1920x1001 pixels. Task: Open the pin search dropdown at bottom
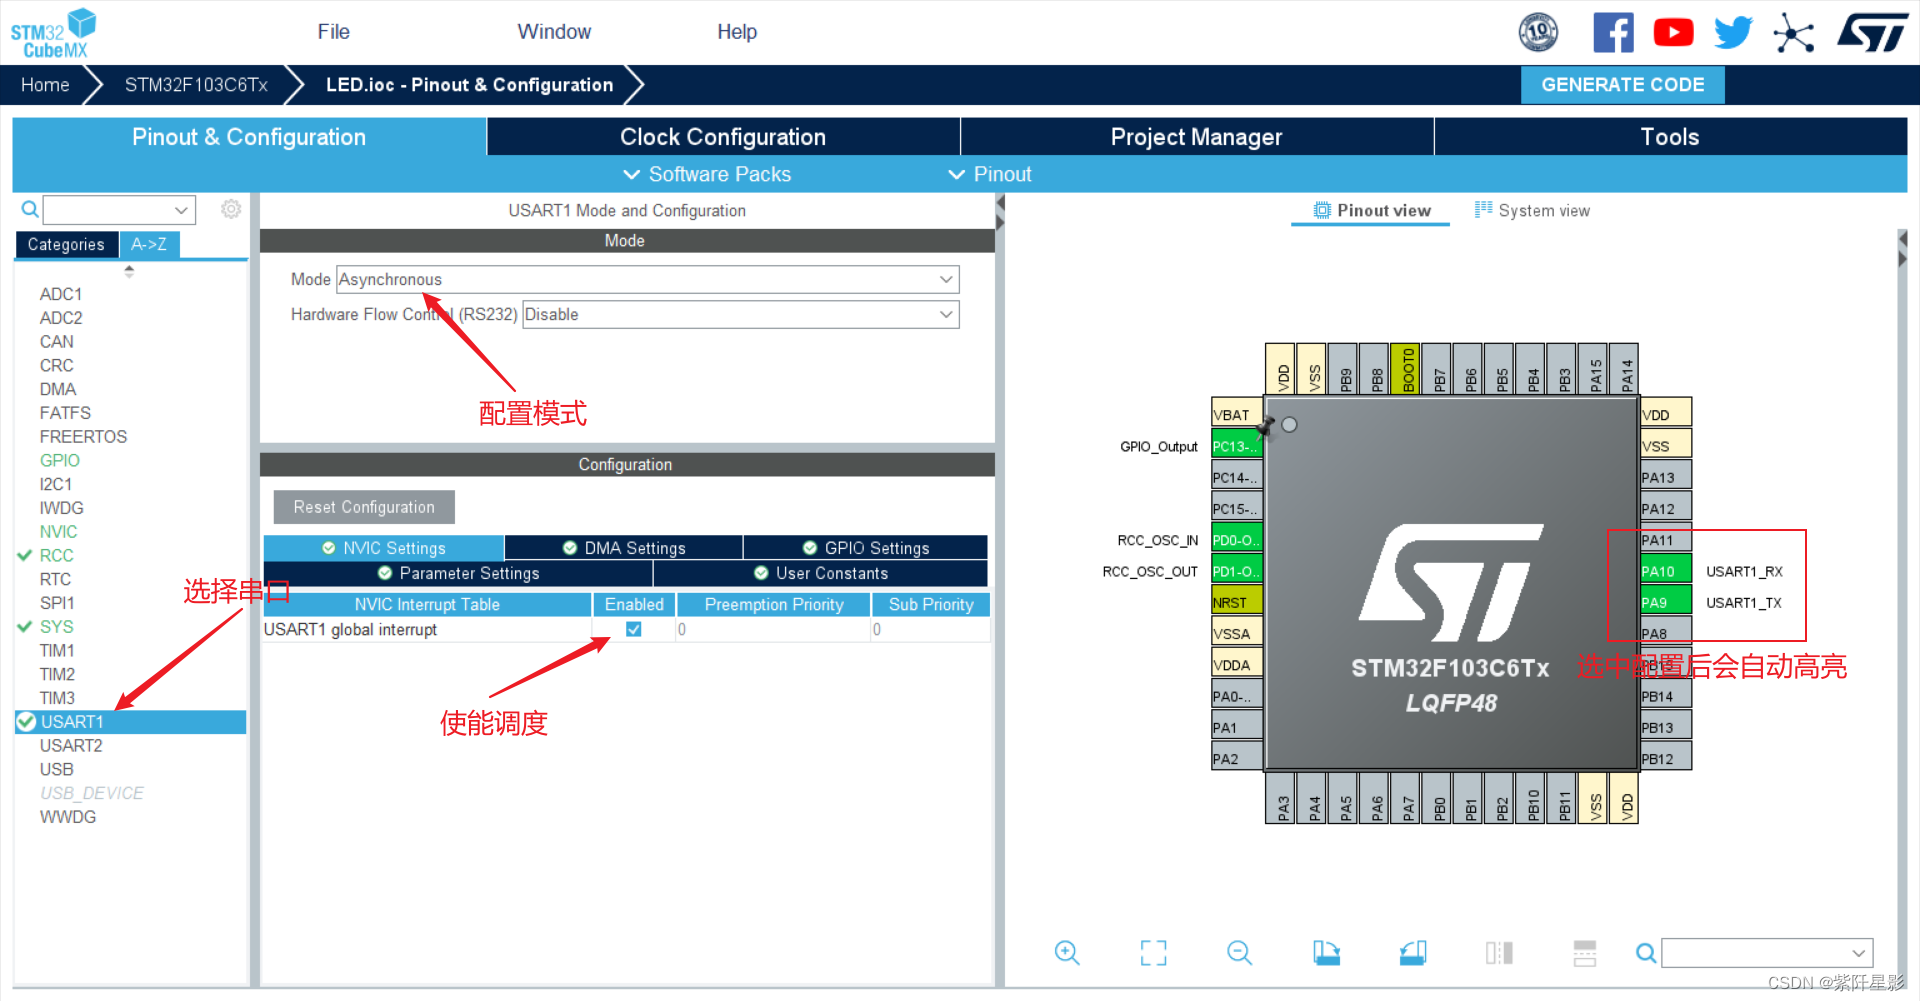1859,953
